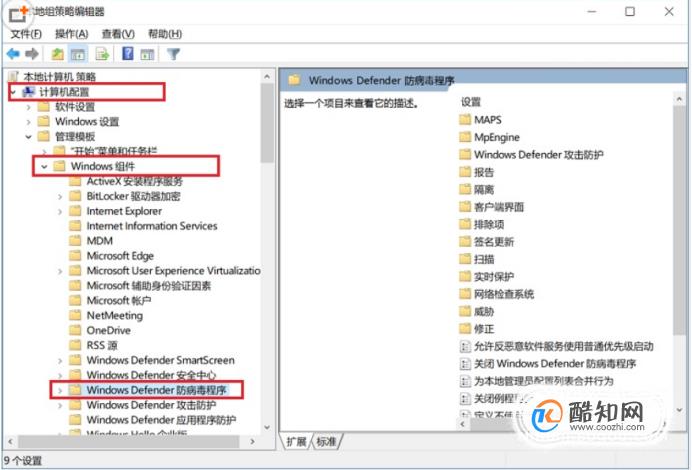Expand Windows Defender 攻击防护 tree node
The image size is (692, 470).
[x=60, y=405]
